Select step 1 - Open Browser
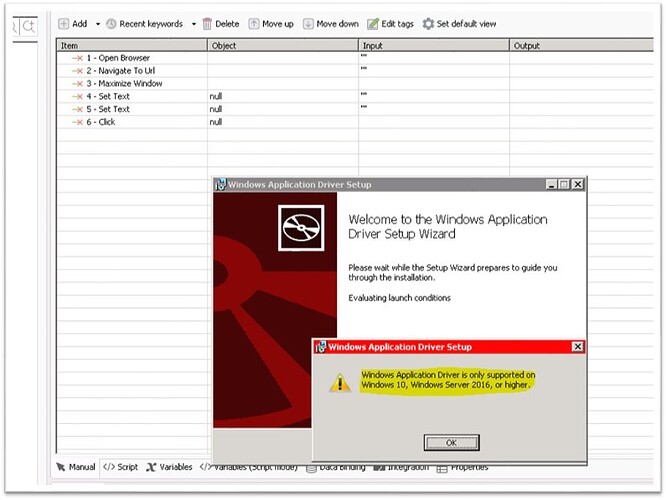Screen dimensions: 666x500 118,58
